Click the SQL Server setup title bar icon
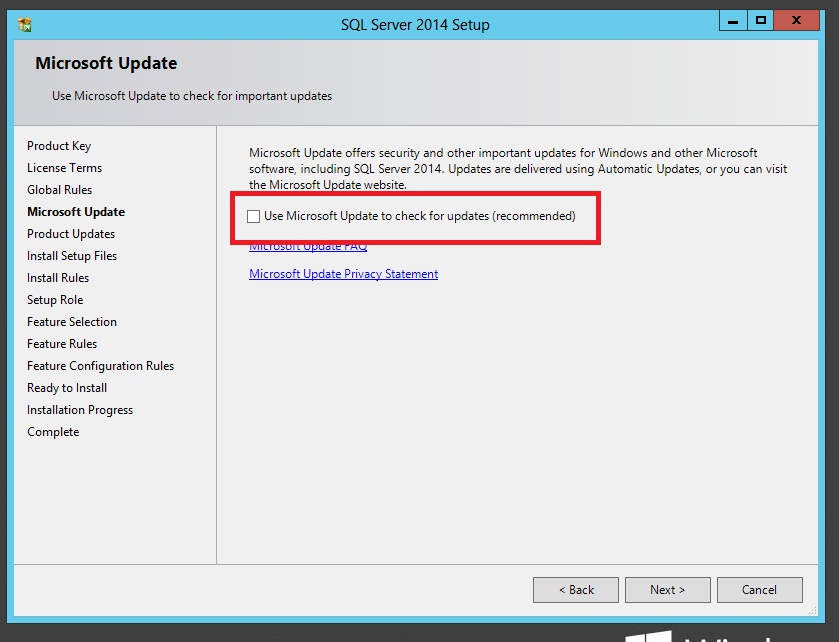839x642 pixels. 25,25
